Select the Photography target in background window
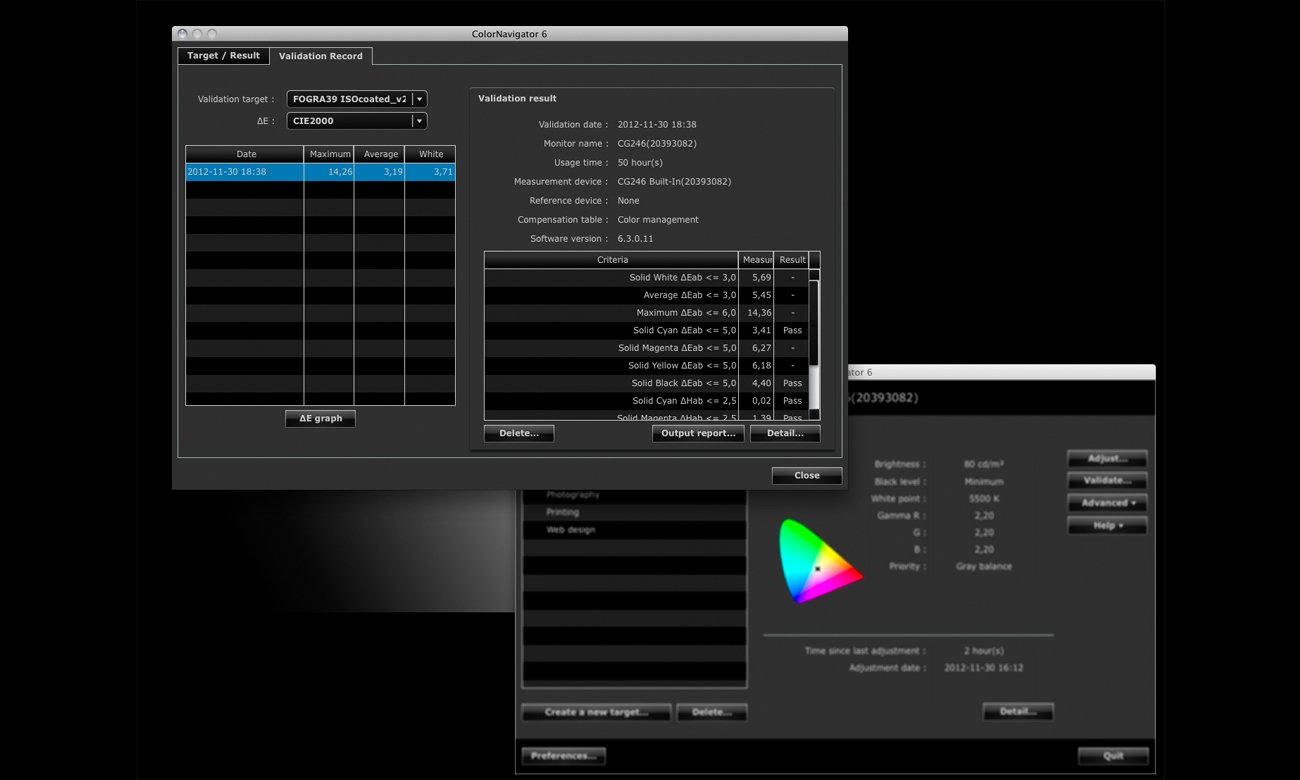The width and height of the screenshot is (1300, 780). point(634,495)
